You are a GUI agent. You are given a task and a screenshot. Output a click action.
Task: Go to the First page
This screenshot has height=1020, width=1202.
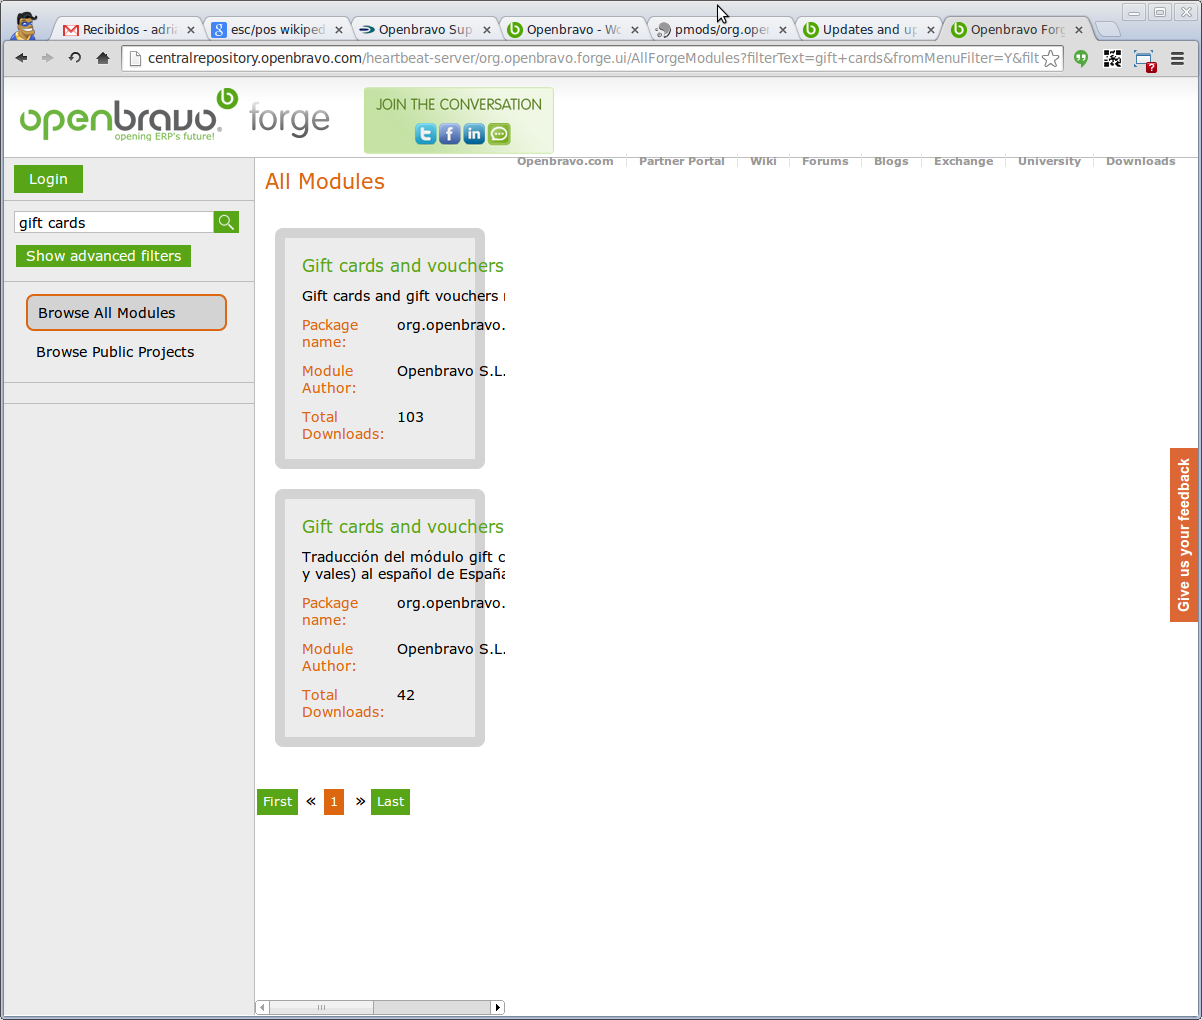(x=277, y=802)
